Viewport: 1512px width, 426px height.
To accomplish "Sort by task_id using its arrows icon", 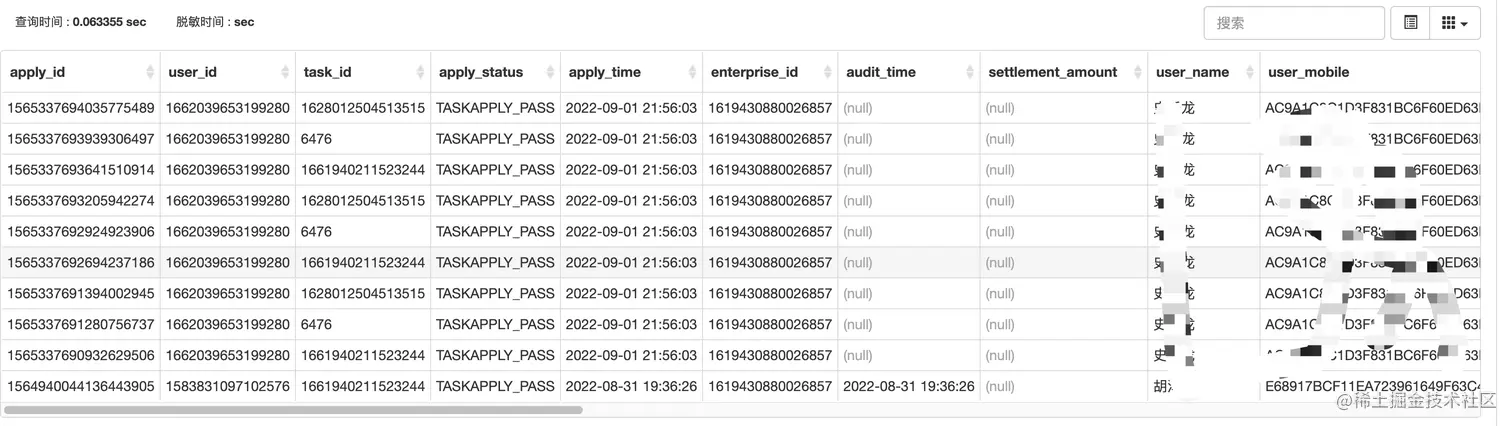I will click(421, 72).
